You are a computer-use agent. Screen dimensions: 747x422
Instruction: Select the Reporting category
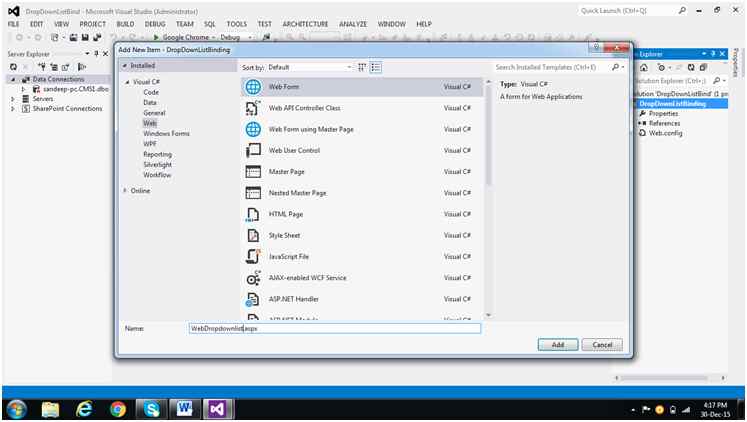pos(157,154)
